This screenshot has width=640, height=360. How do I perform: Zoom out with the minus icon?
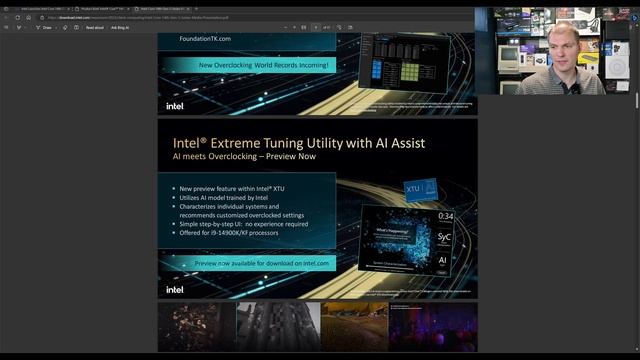[x=285, y=28]
